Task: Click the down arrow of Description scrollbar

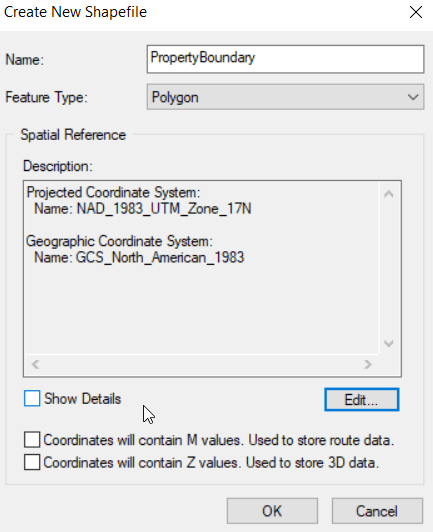Action: click(x=389, y=343)
